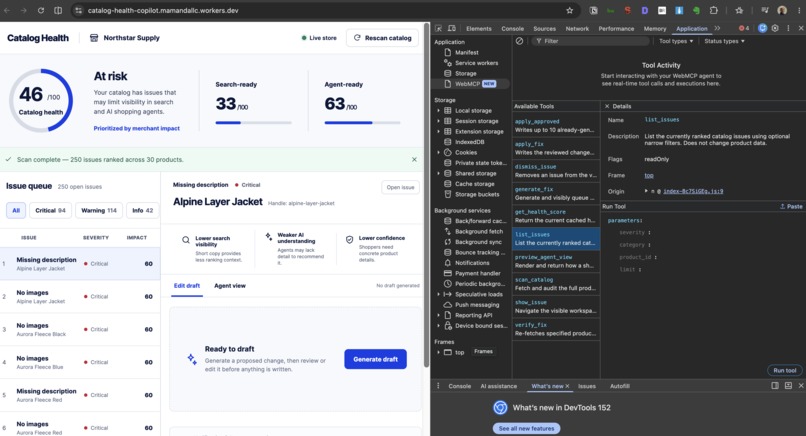The image size is (806, 436).
Task: Switch to the Elements panel tab
Action: (479, 29)
